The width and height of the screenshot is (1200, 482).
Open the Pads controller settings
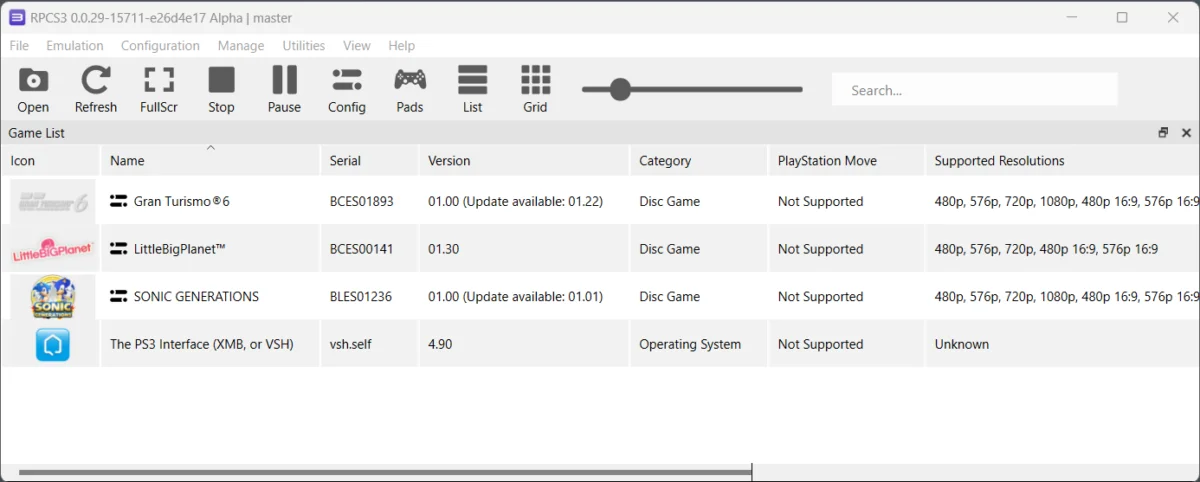click(410, 89)
